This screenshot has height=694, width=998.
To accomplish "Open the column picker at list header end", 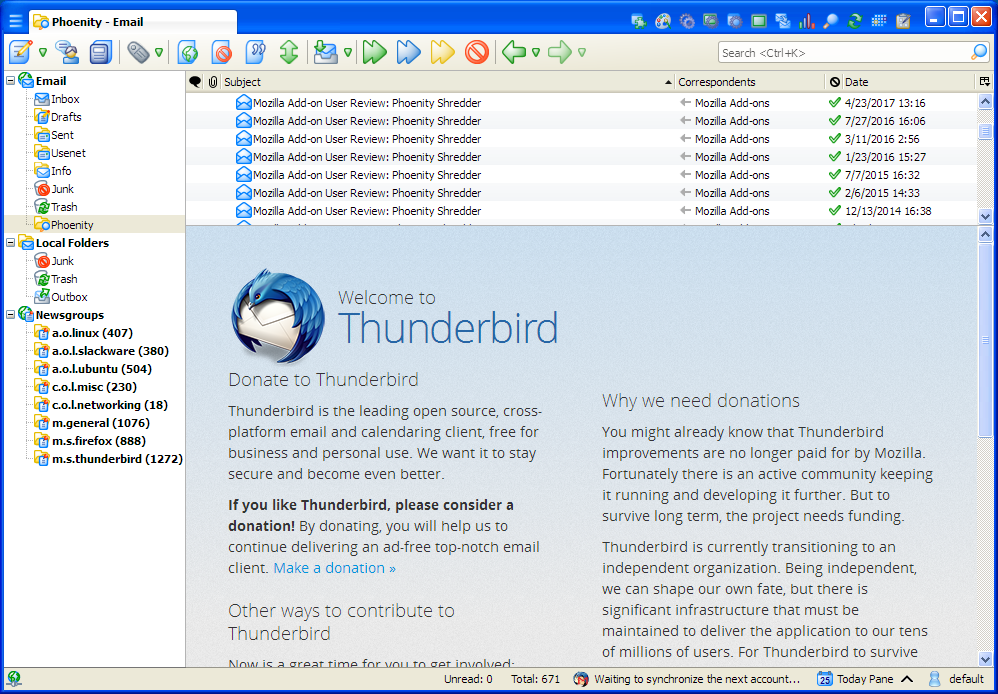I will [985, 81].
